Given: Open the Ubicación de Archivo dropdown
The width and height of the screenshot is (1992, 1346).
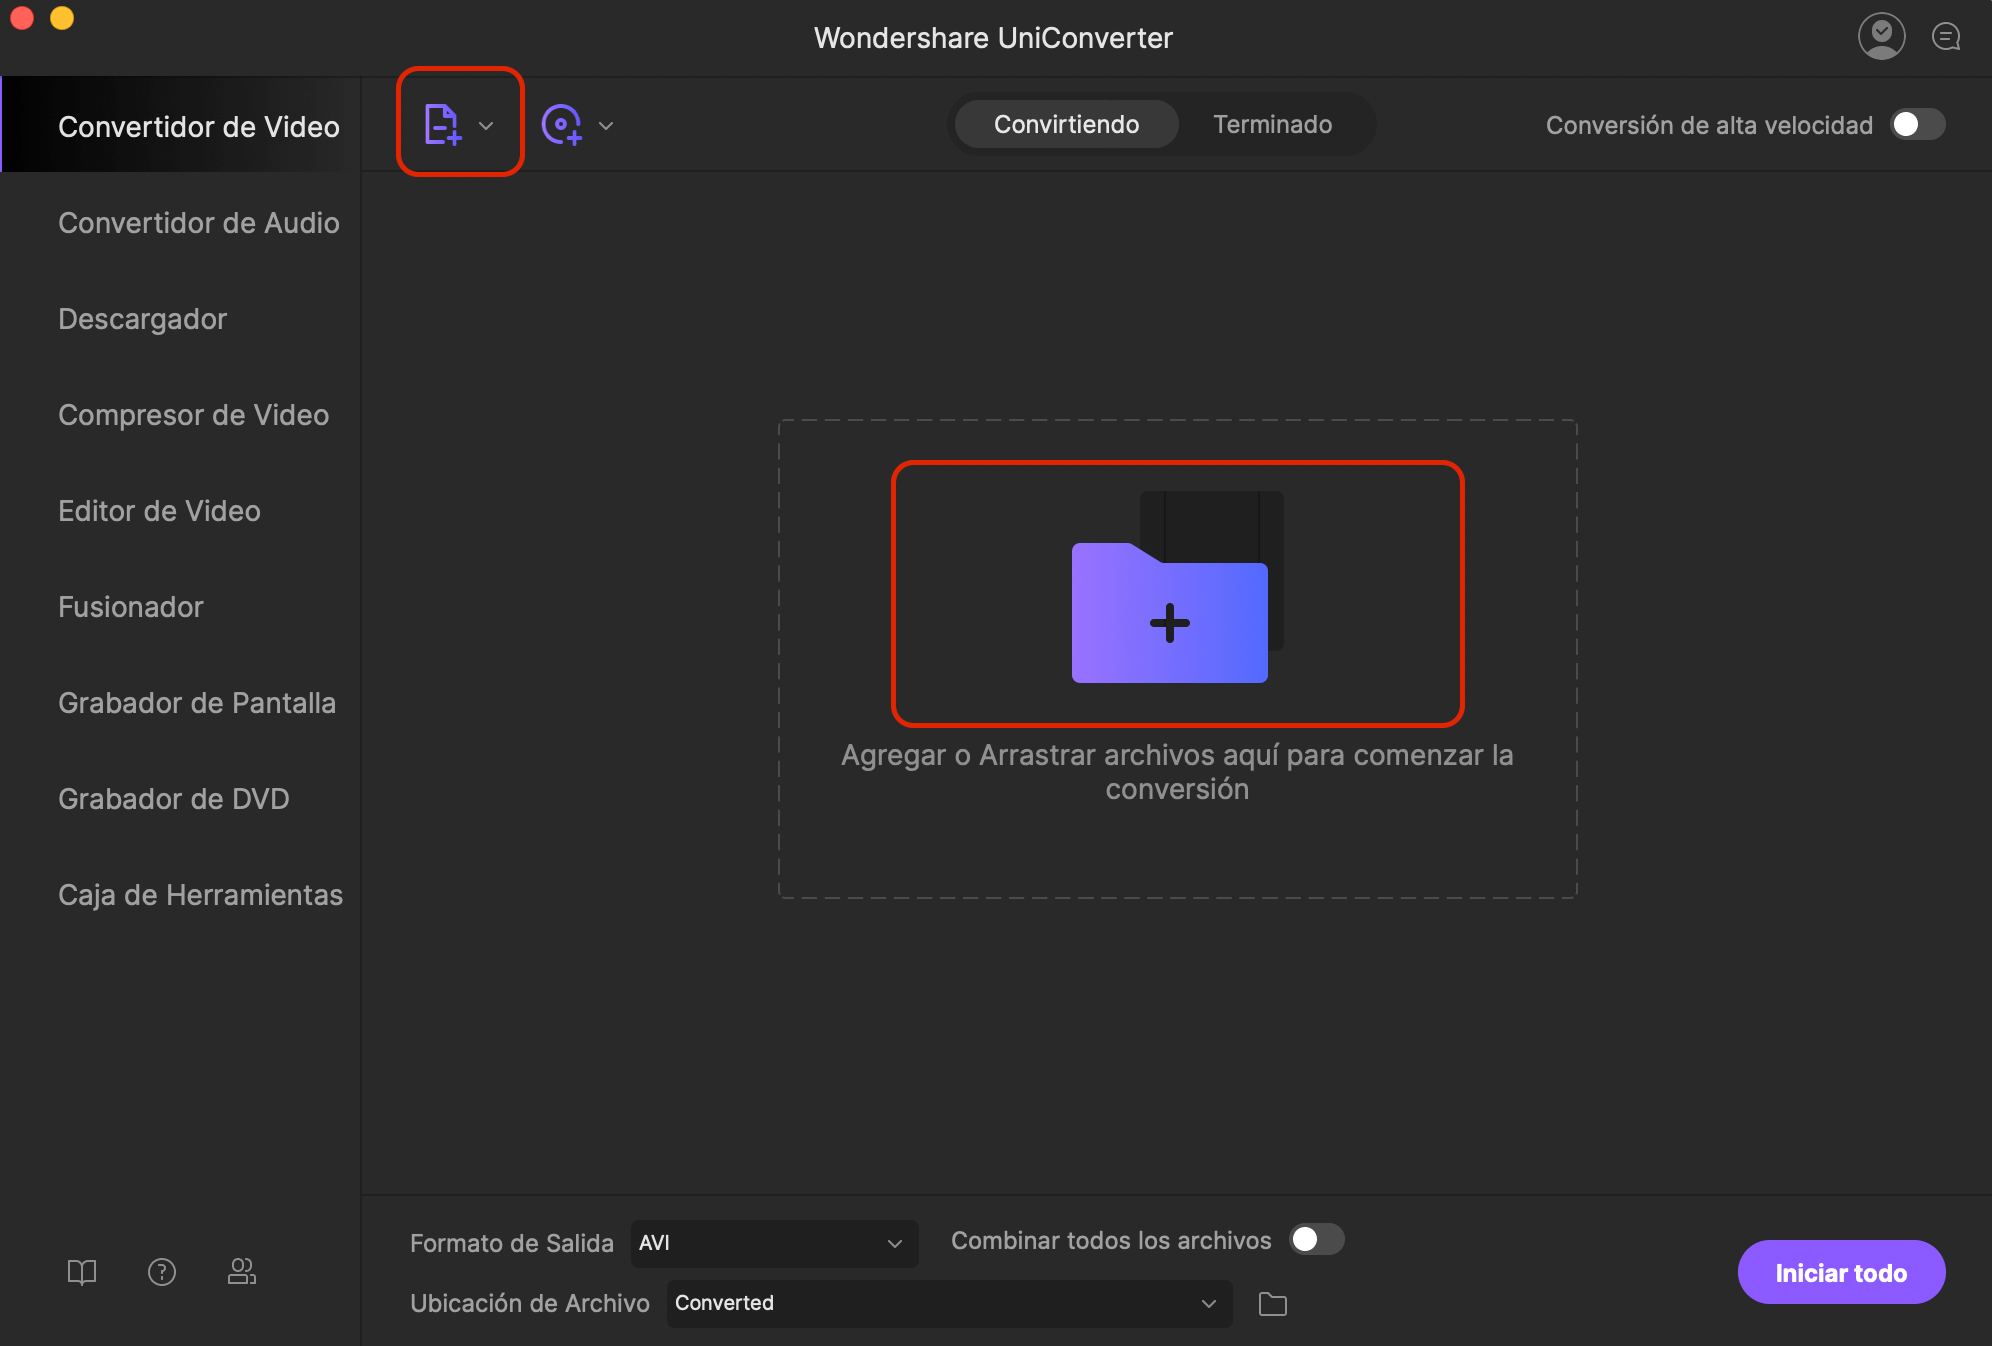Looking at the screenshot, I should [x=949, y=1303].
